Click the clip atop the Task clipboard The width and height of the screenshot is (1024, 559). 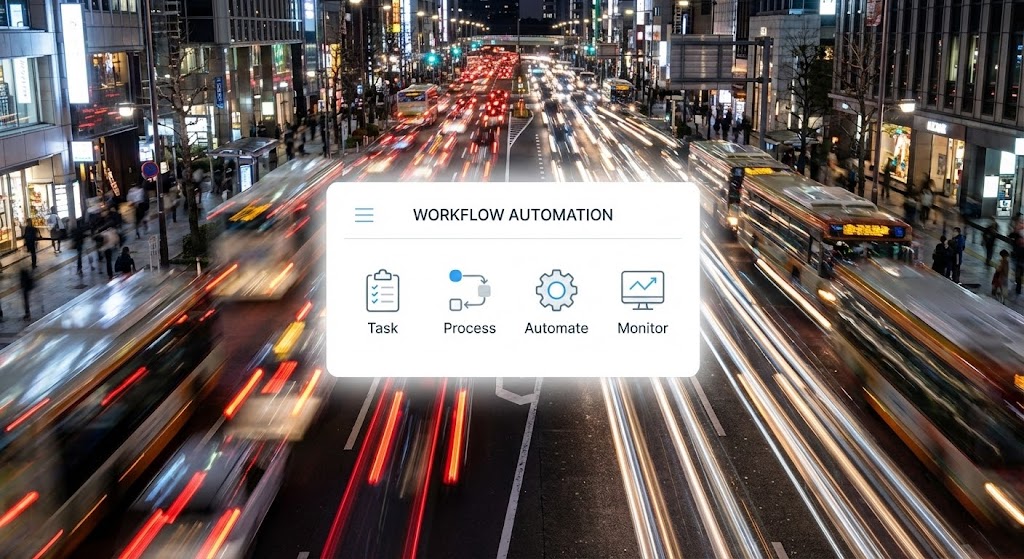click(x=382, y=274)
